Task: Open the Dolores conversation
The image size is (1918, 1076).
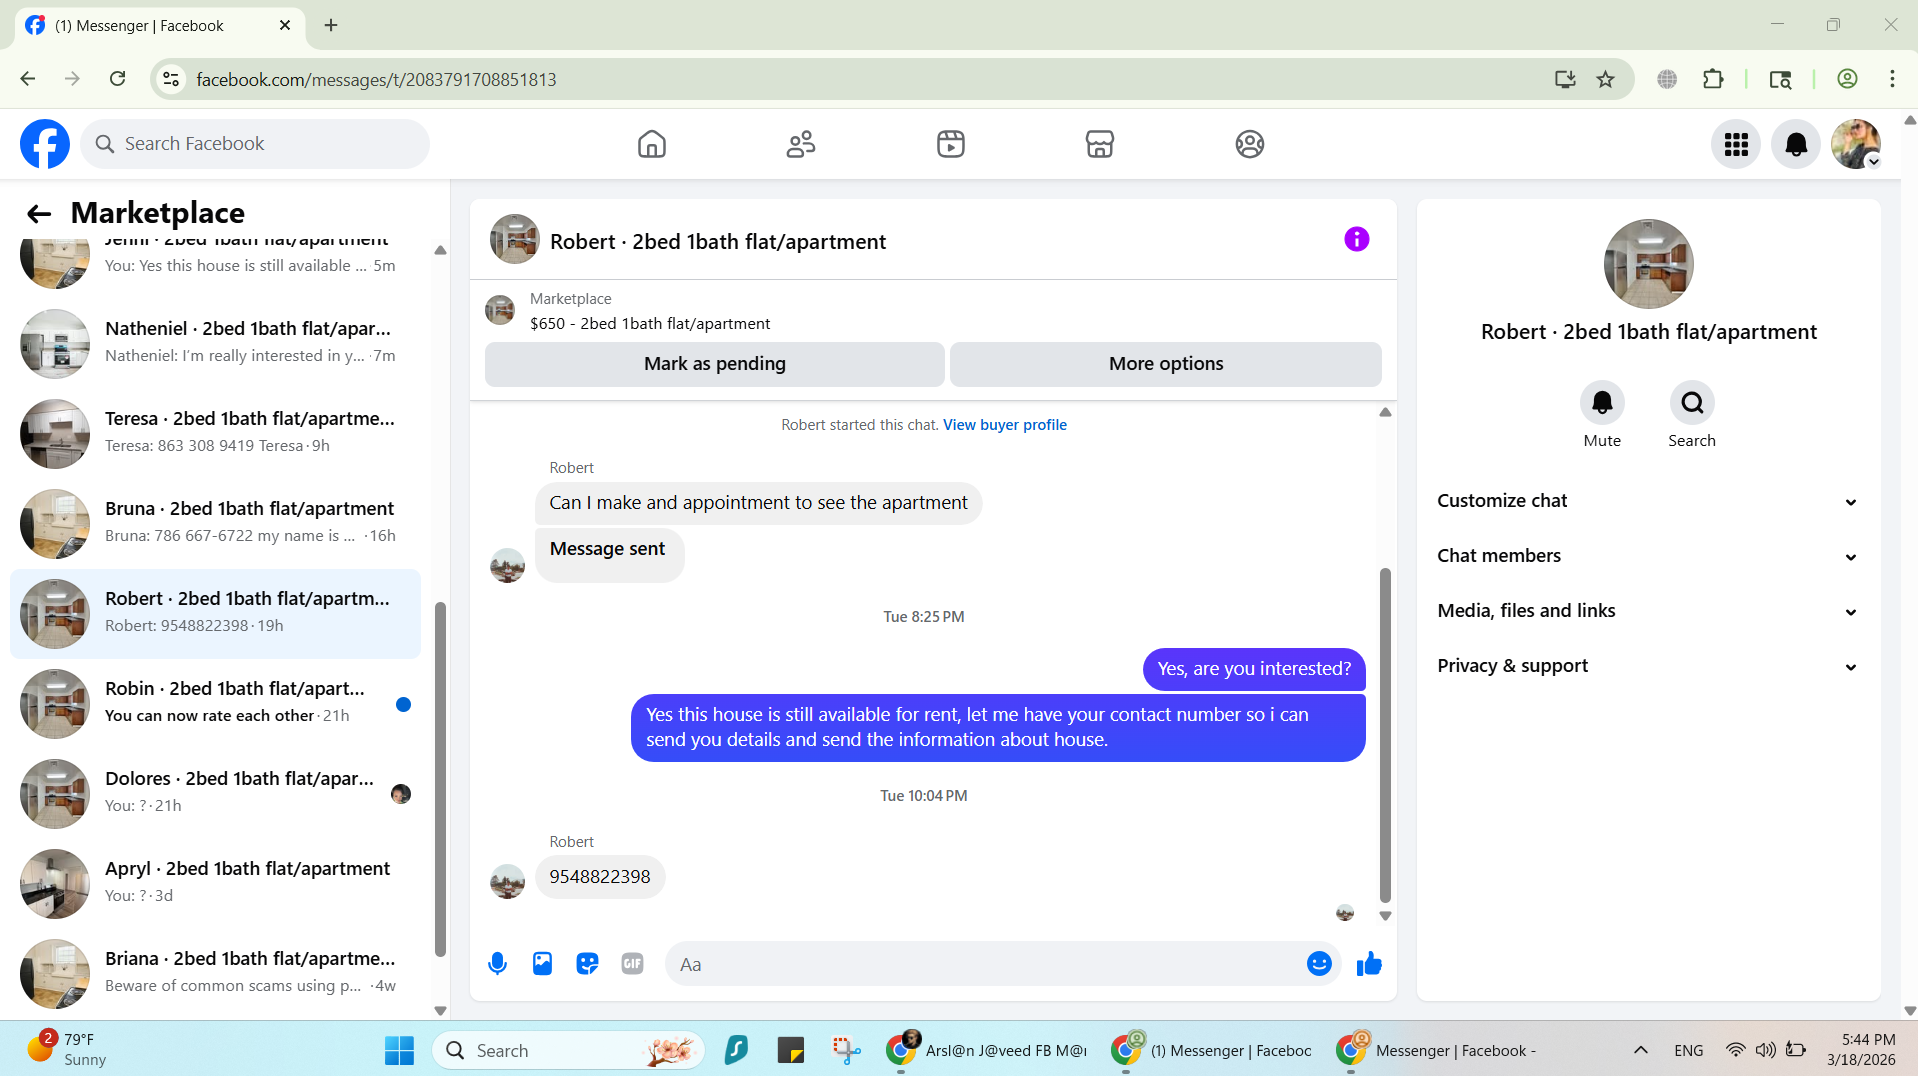Action: [x=215, y=793]
